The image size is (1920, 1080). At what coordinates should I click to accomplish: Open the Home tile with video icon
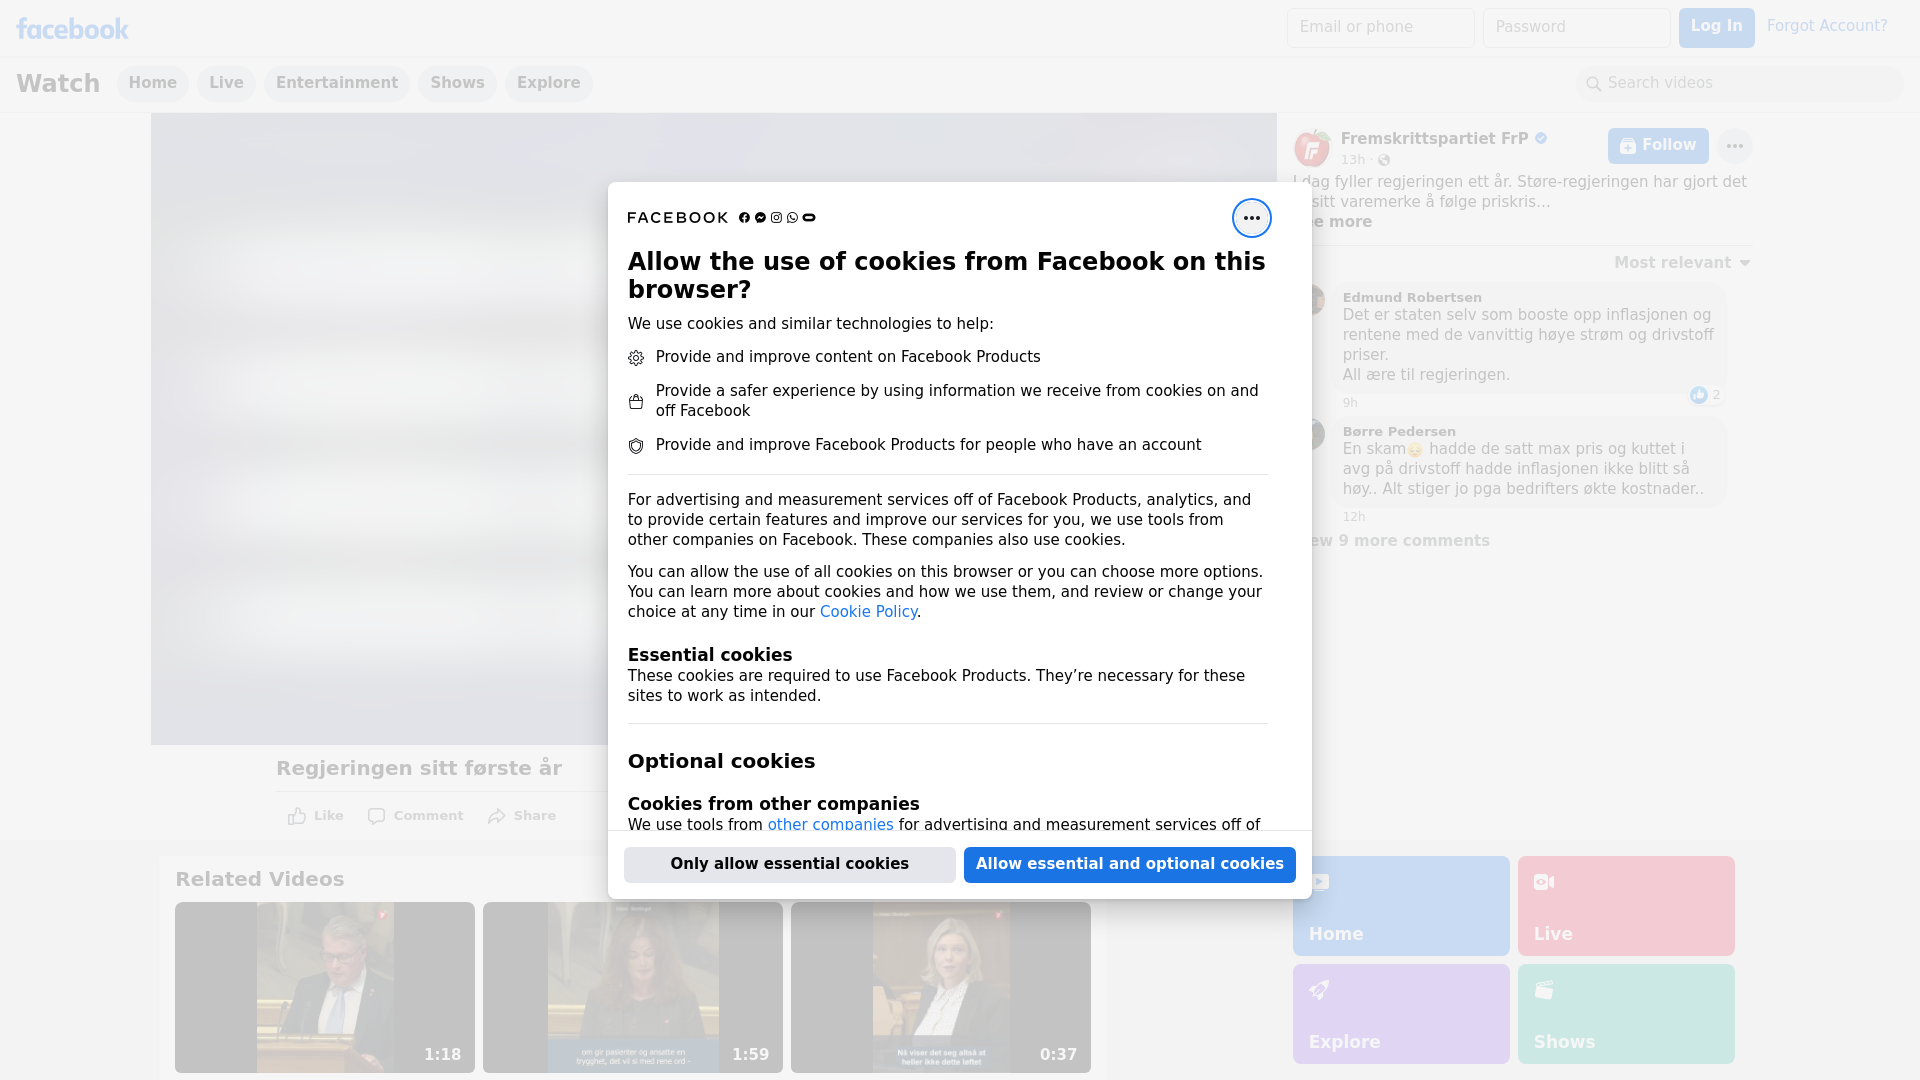pyautogui.click(x=1401, y=906)
